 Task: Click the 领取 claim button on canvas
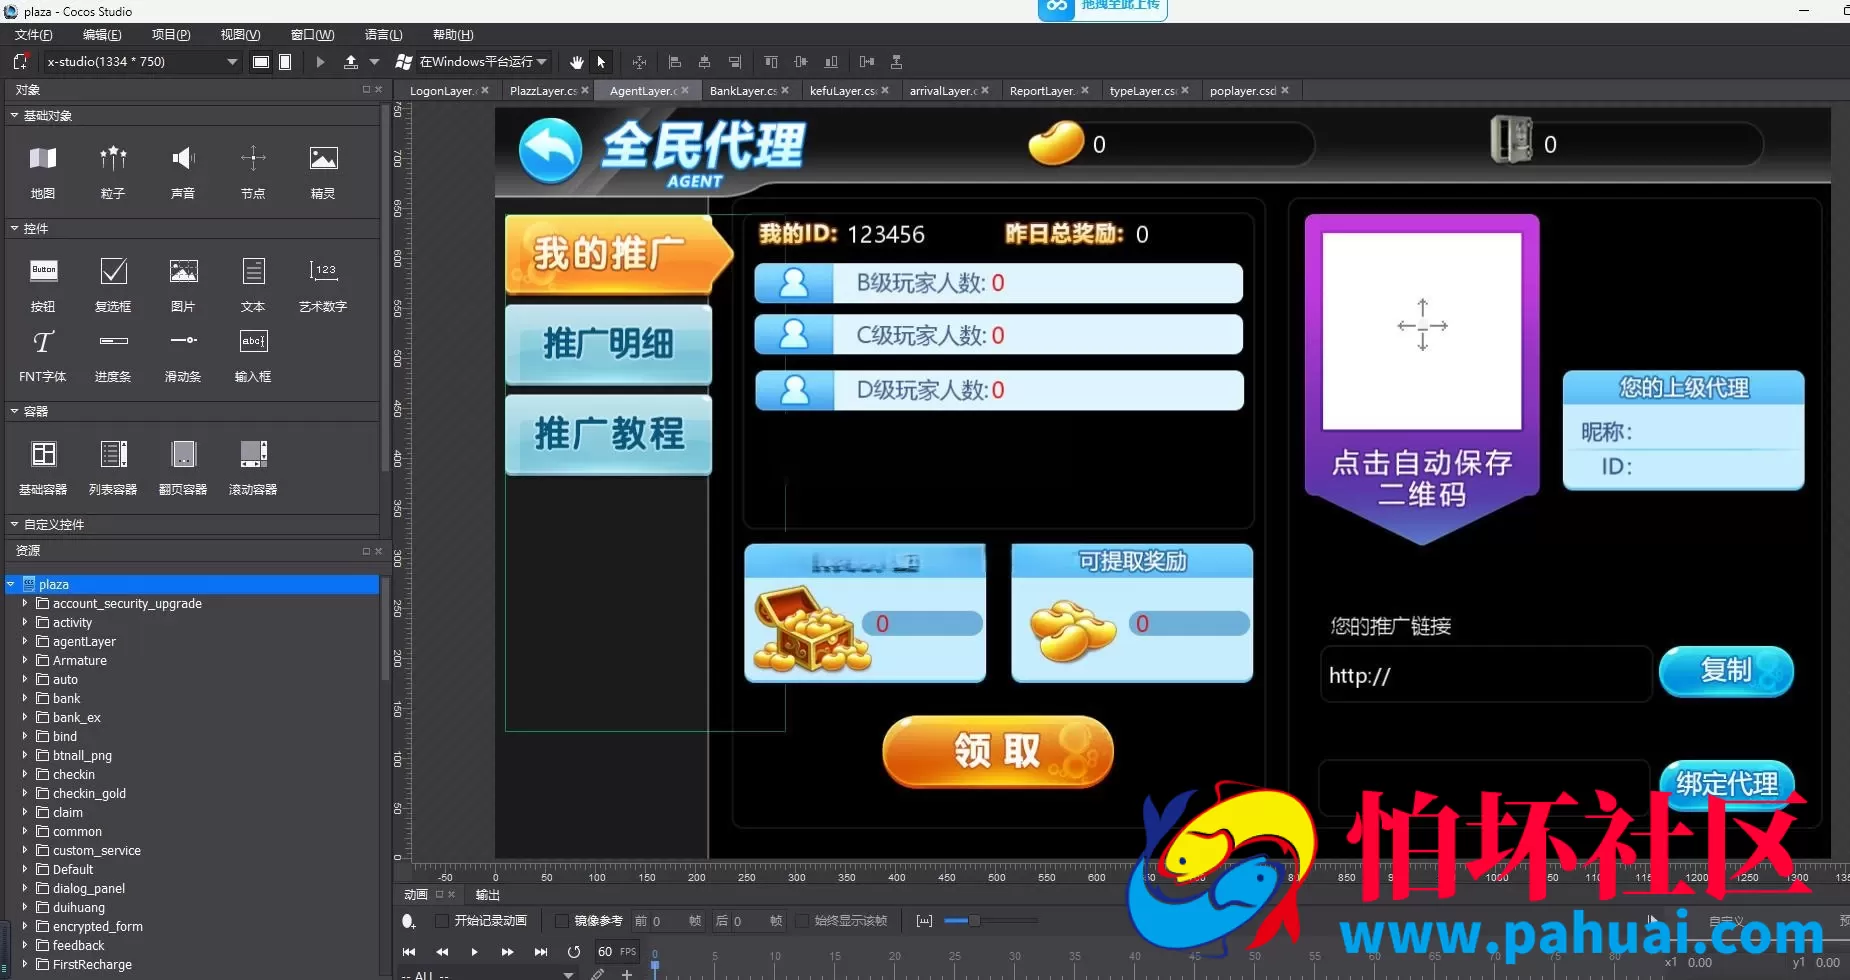(998, 750)
